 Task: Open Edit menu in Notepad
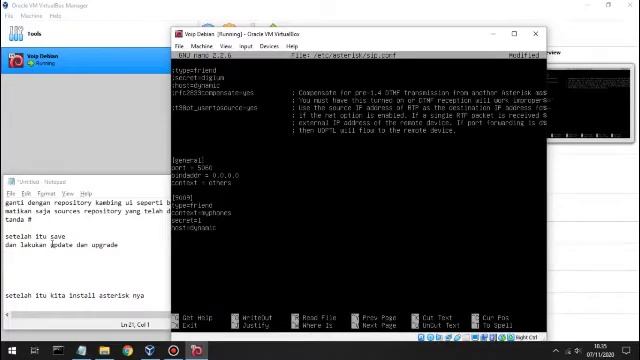point(26,193)
